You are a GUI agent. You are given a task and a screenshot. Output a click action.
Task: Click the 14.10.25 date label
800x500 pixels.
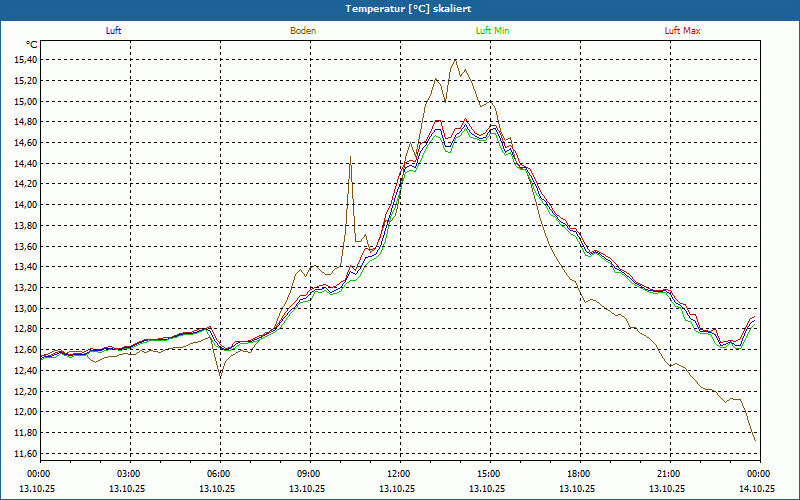pyautogui.click(x=757, y=489)
